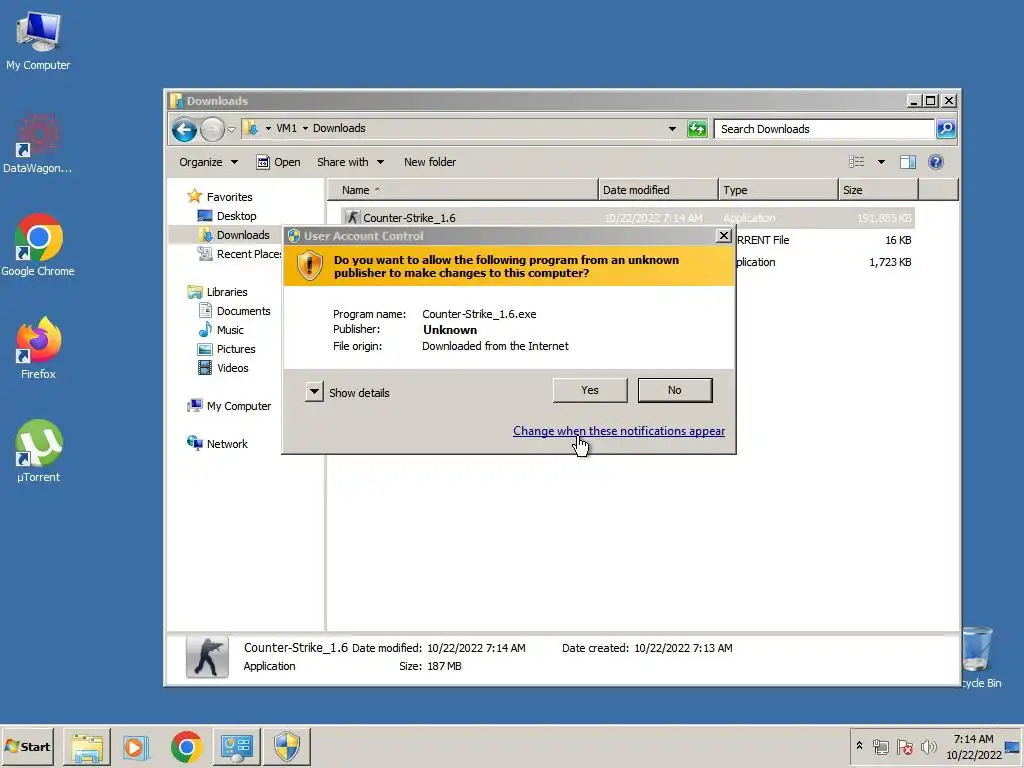Click the UAC warning shield icon
The height and width of the screenshot is (768, 1024).
309,266
